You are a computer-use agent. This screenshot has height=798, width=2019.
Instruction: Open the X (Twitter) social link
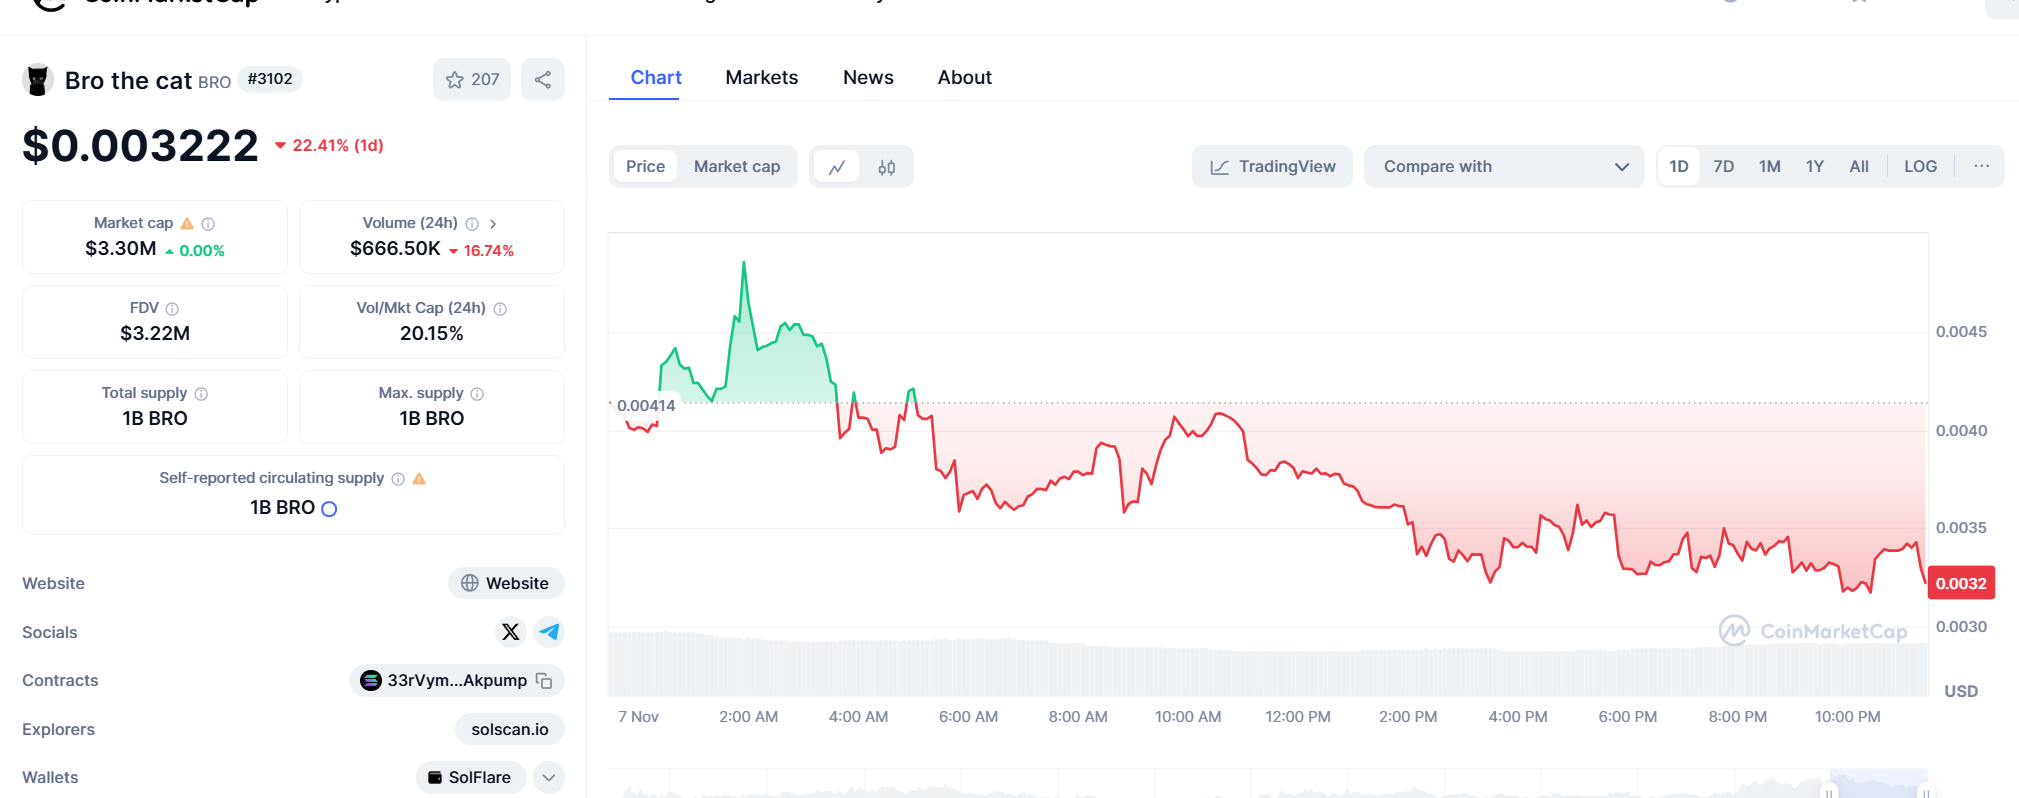pos(510,632)
